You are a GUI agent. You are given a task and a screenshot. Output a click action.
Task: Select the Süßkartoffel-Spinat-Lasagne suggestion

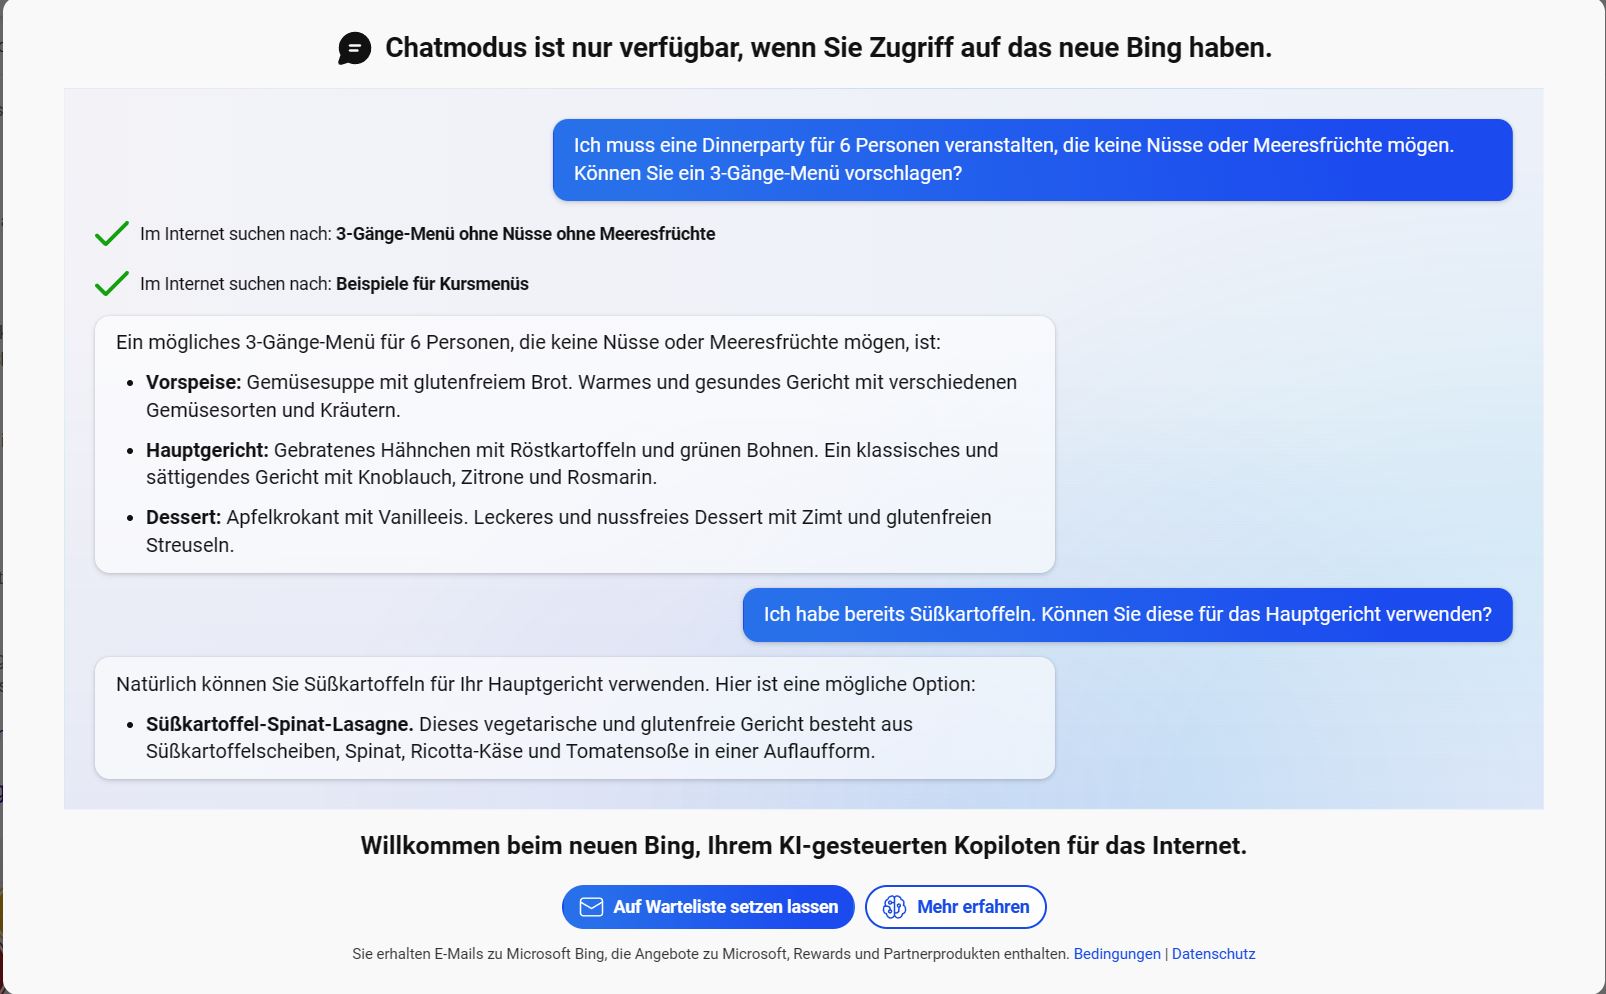coord(529,737)
